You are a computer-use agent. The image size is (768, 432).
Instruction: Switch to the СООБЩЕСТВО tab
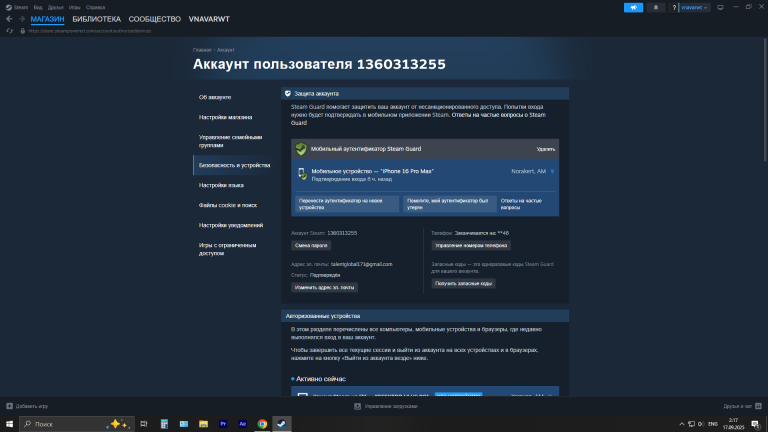tap(155, 19)
